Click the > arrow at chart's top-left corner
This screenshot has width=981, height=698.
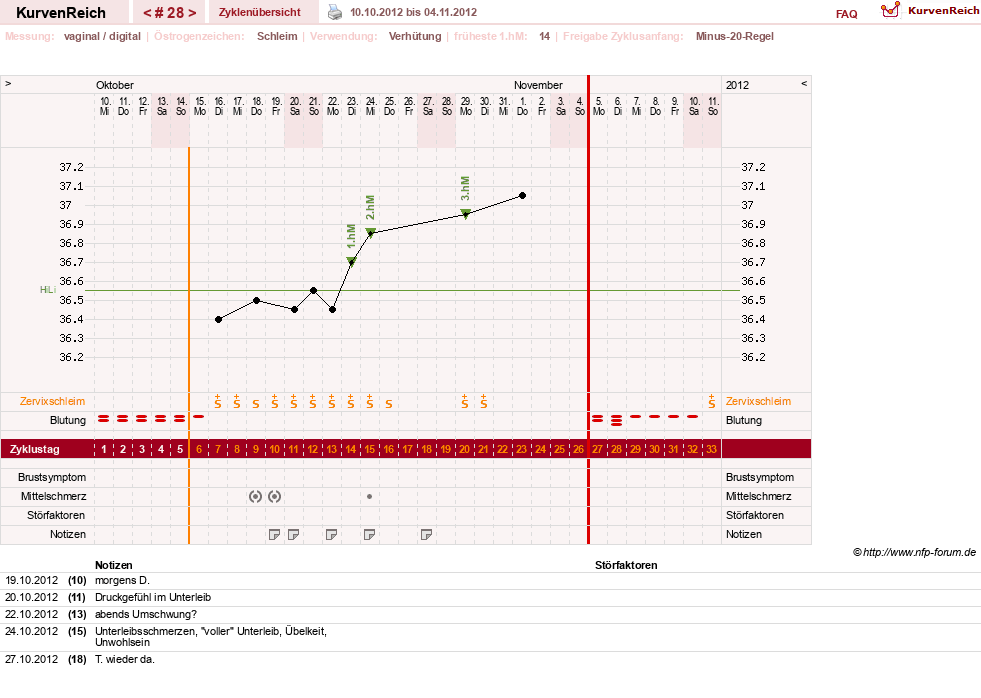(x=8, y=83)
